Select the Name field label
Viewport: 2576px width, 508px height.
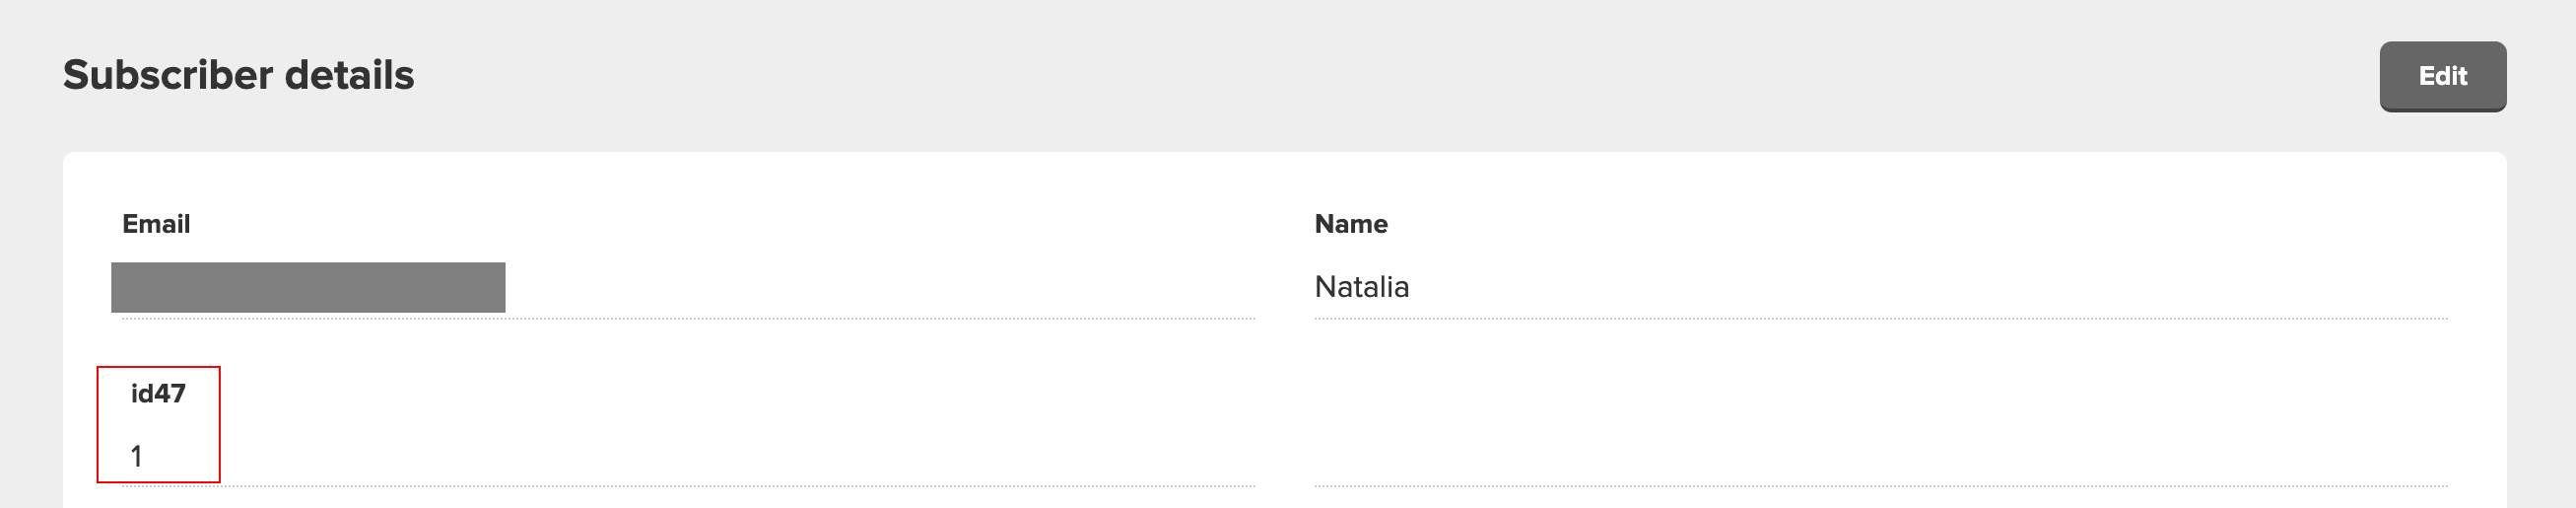[1350, 224]
